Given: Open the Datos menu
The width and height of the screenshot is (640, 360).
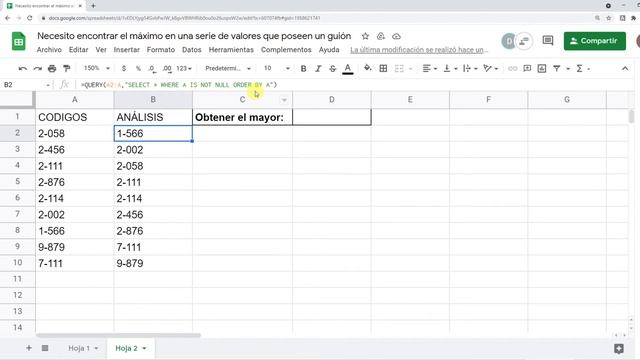Looking at the screenshot, I should (x=191, y=50).
